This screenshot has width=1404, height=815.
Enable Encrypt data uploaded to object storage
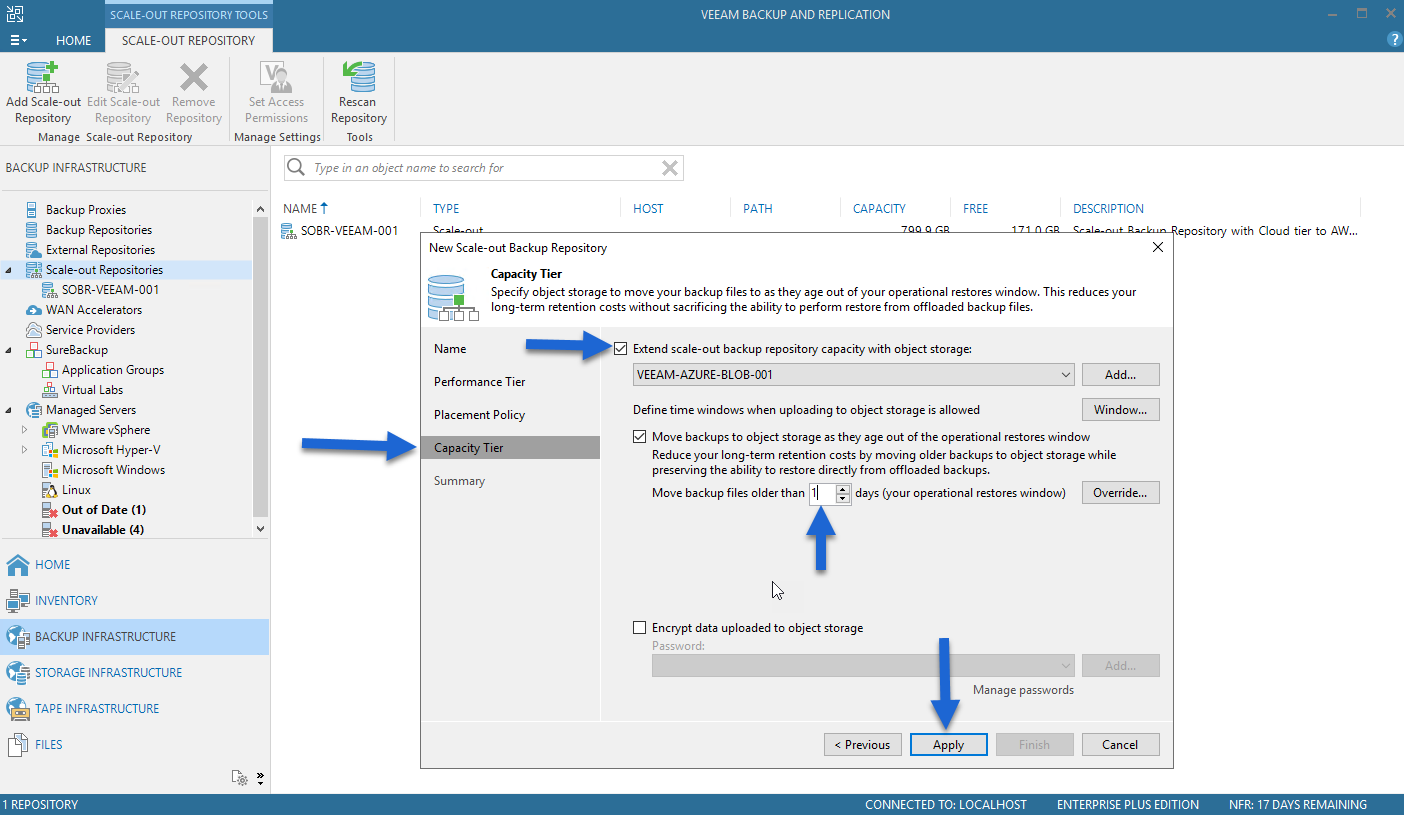639,628
